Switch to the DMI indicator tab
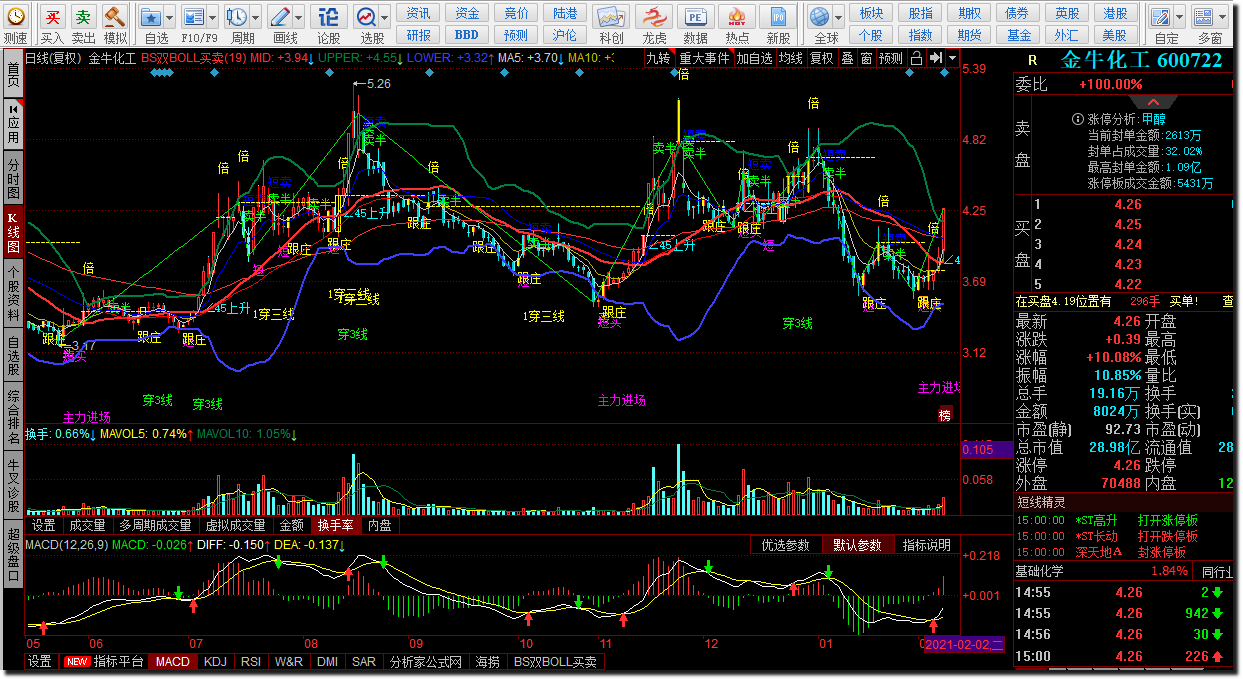1243x679 pixels. coord(327,662)
